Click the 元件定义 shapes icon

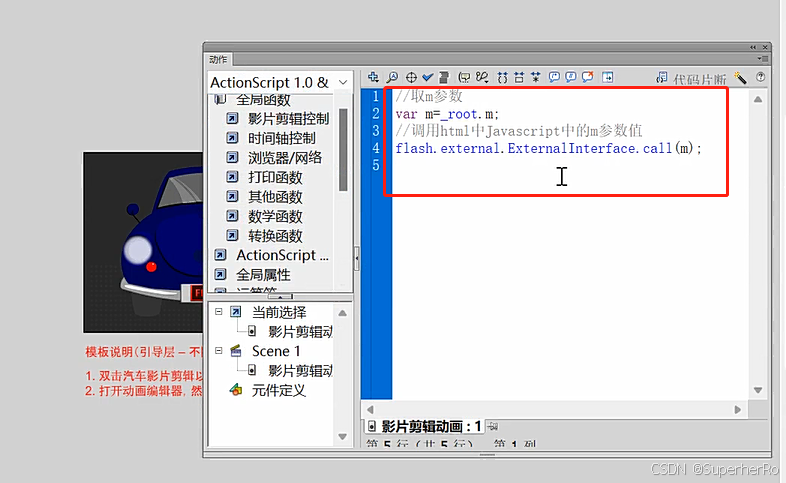coord(236,389)
